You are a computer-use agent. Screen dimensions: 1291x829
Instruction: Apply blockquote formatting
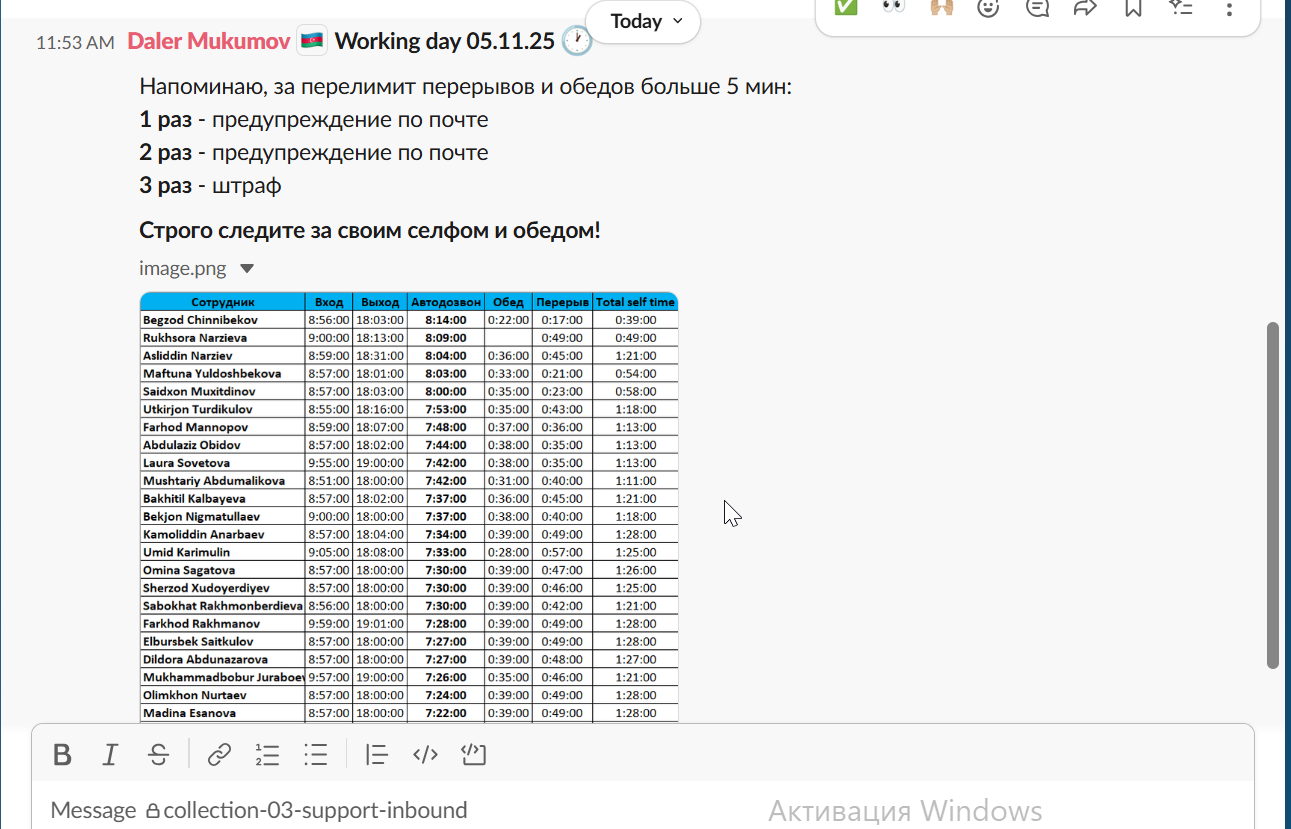(376, 755)
